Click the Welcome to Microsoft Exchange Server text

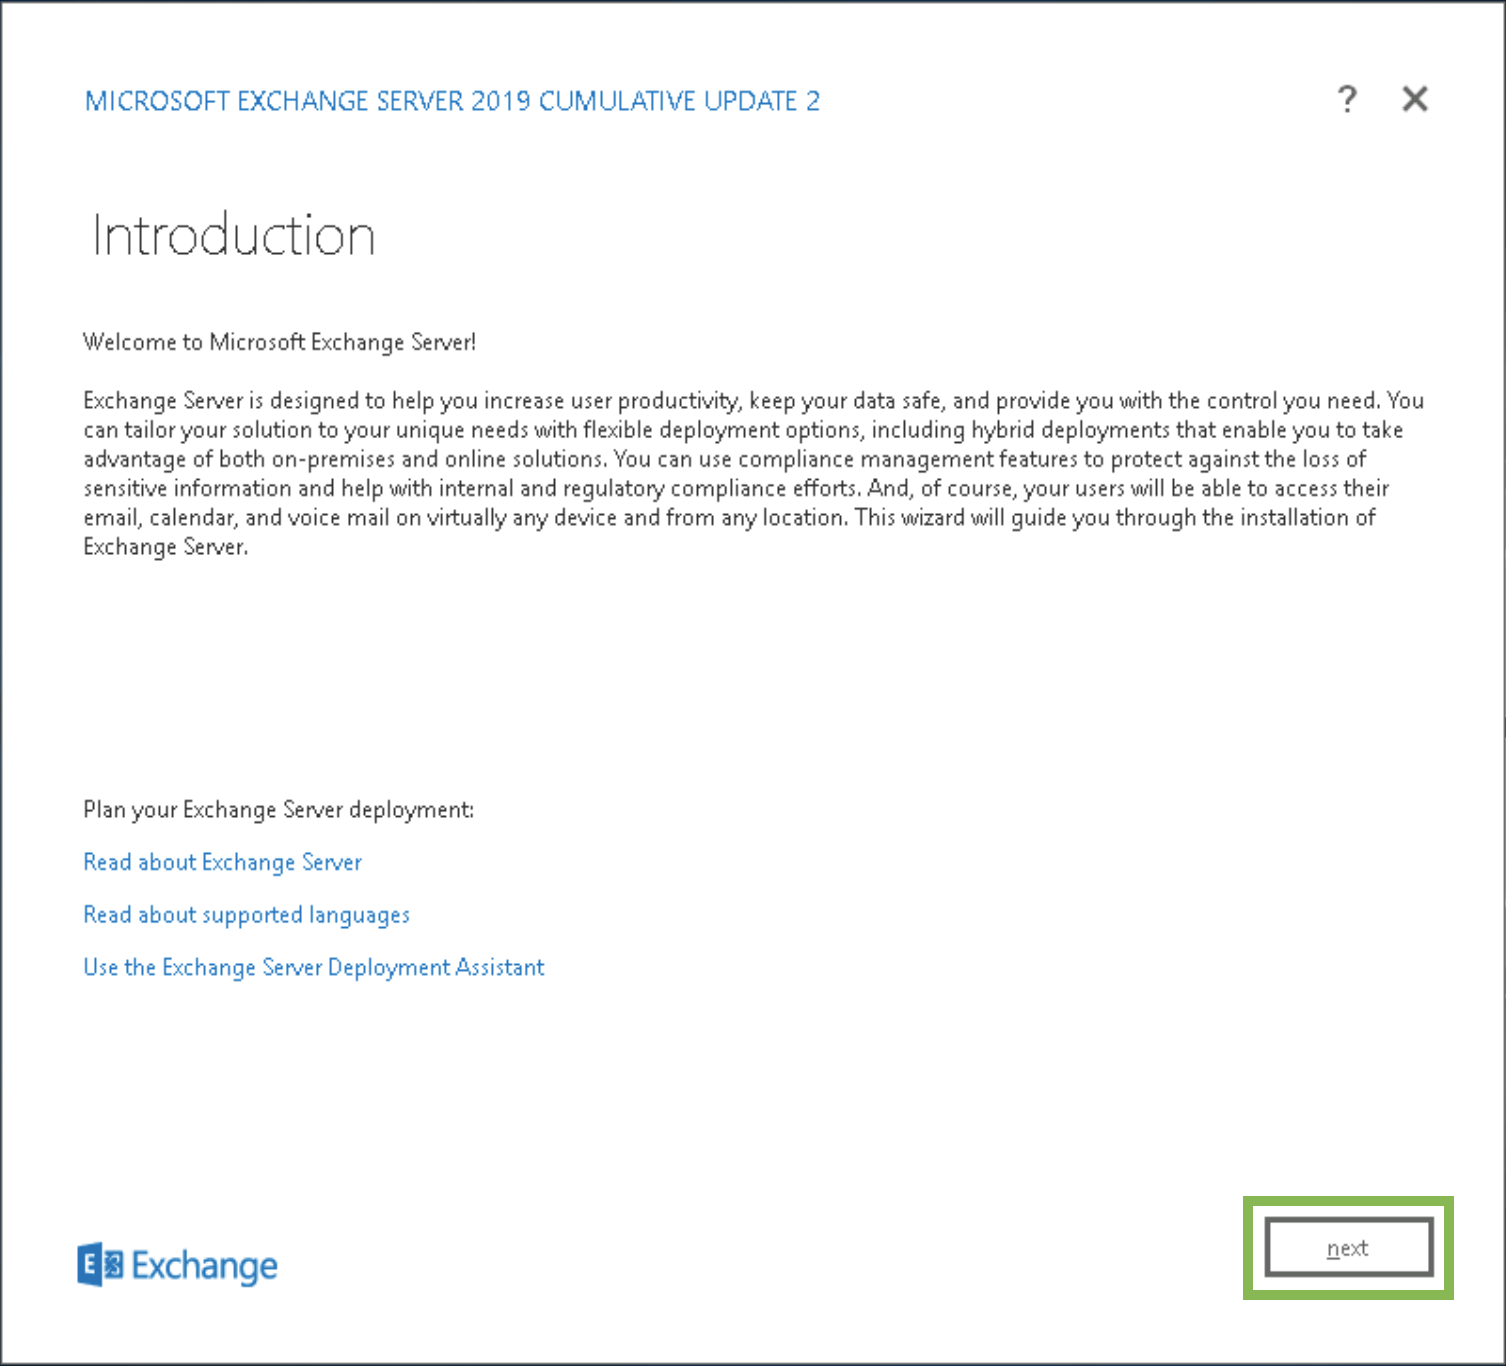pyautogui.click(x=280, y=341)
